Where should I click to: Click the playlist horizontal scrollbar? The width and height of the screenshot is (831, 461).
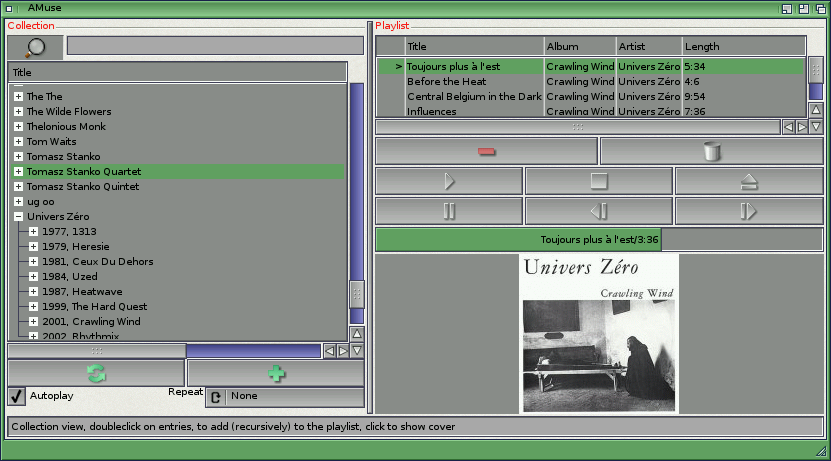(x=578, y=127)
